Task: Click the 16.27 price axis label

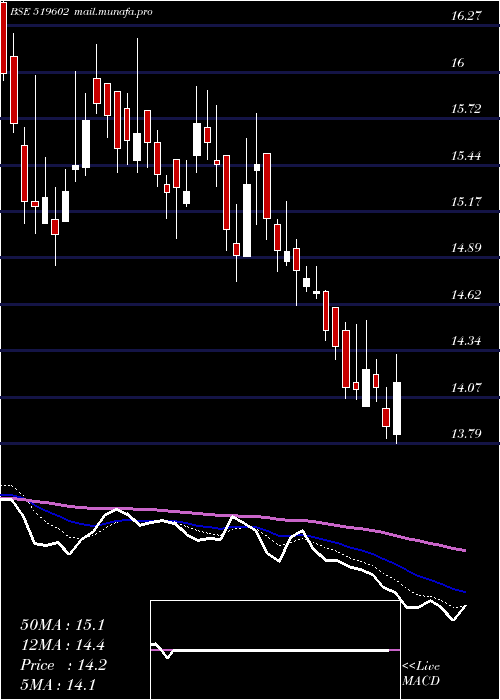Action: [466, 16]
